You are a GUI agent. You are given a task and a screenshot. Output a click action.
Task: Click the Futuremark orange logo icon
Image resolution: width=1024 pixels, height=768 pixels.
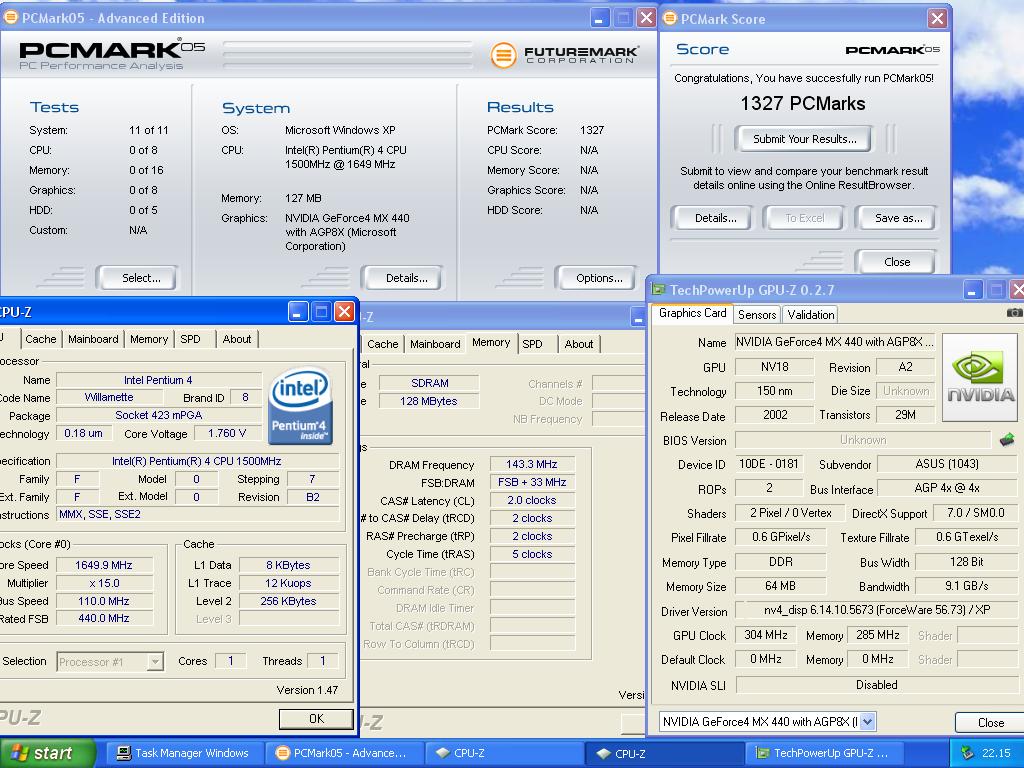(x=504, y=55)
